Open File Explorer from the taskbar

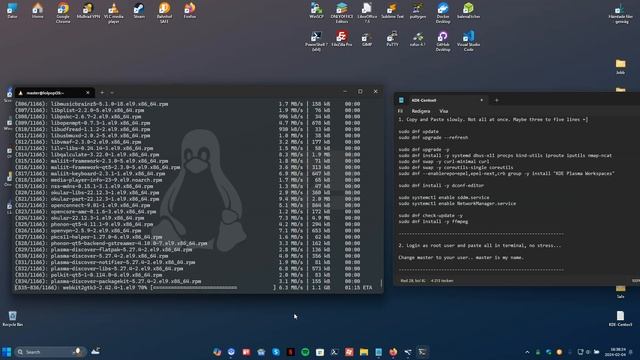[x=364, y=352]
